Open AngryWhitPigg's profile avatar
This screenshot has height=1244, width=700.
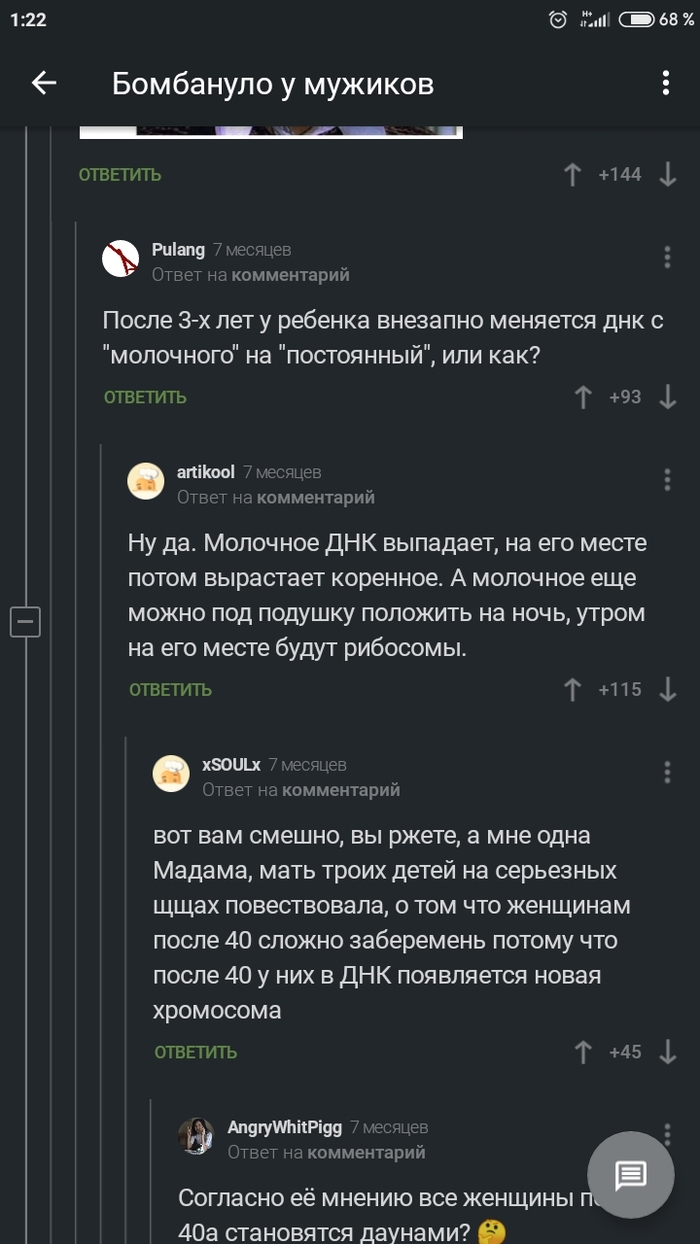pyautogui.click(x=196, y=1136)
